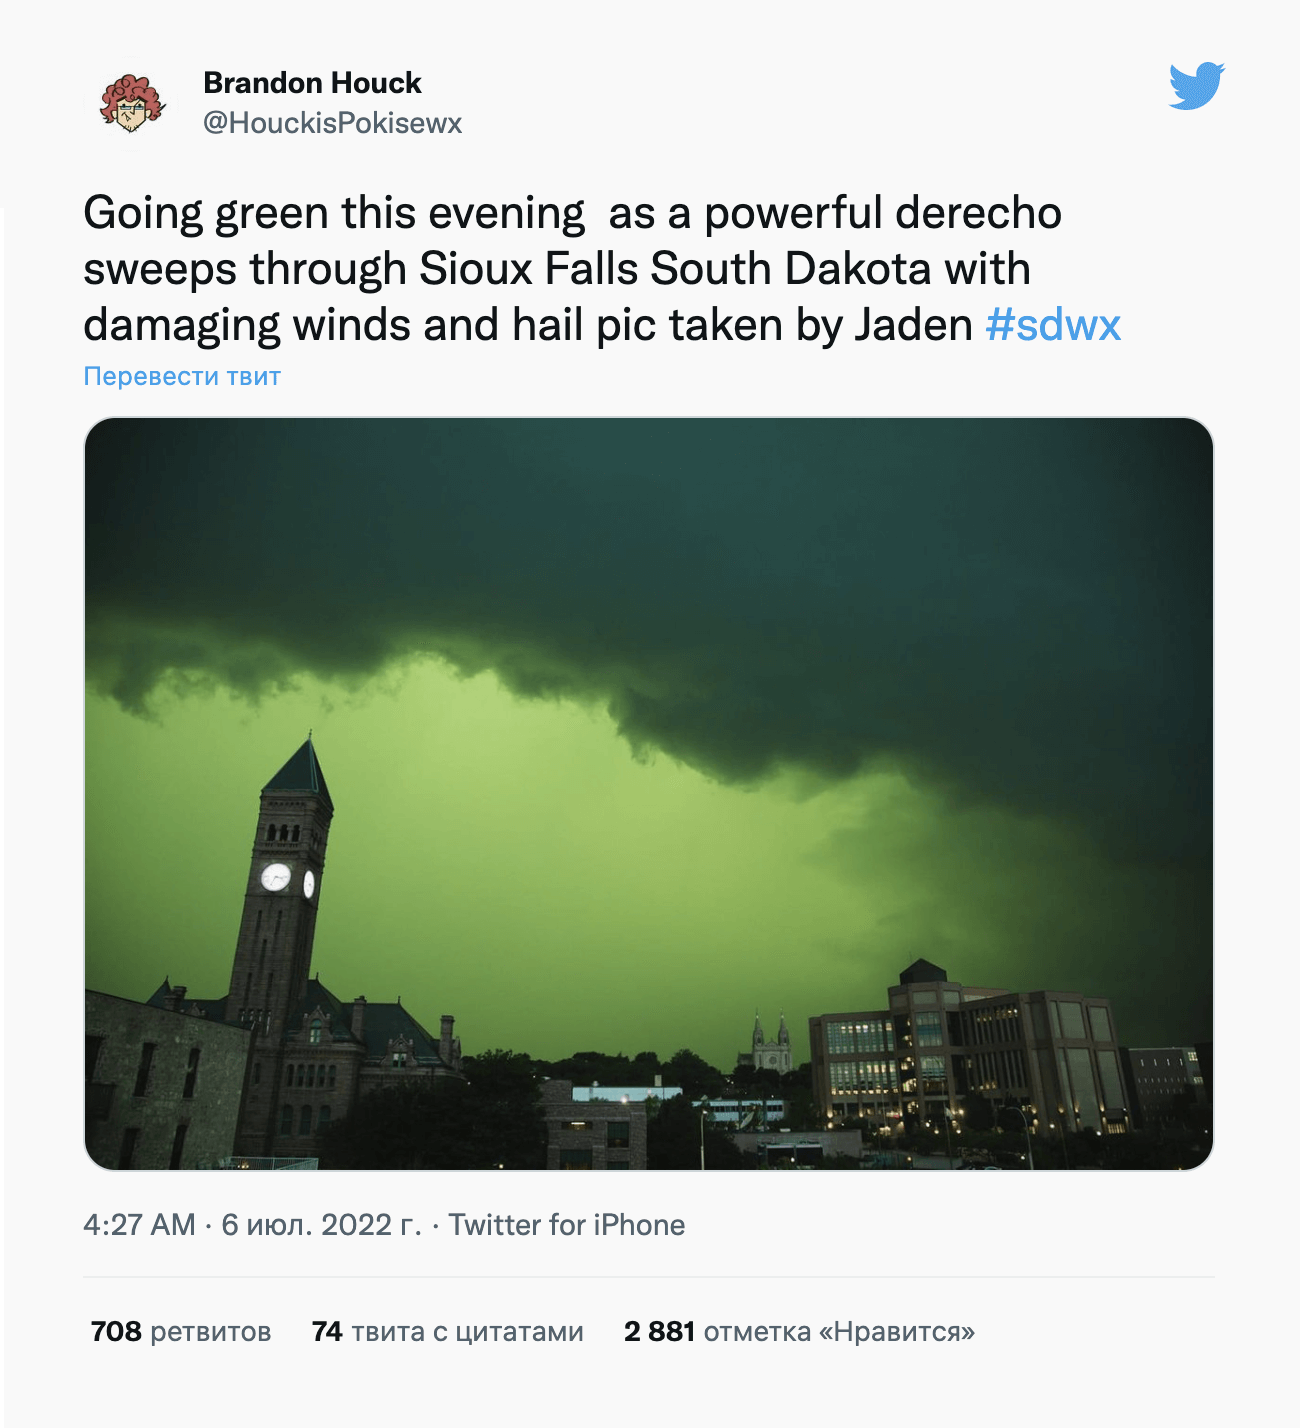Open the 74 твита с цитатами list
This screenshot has width=1300, height=1428.
coord(447,1332)
